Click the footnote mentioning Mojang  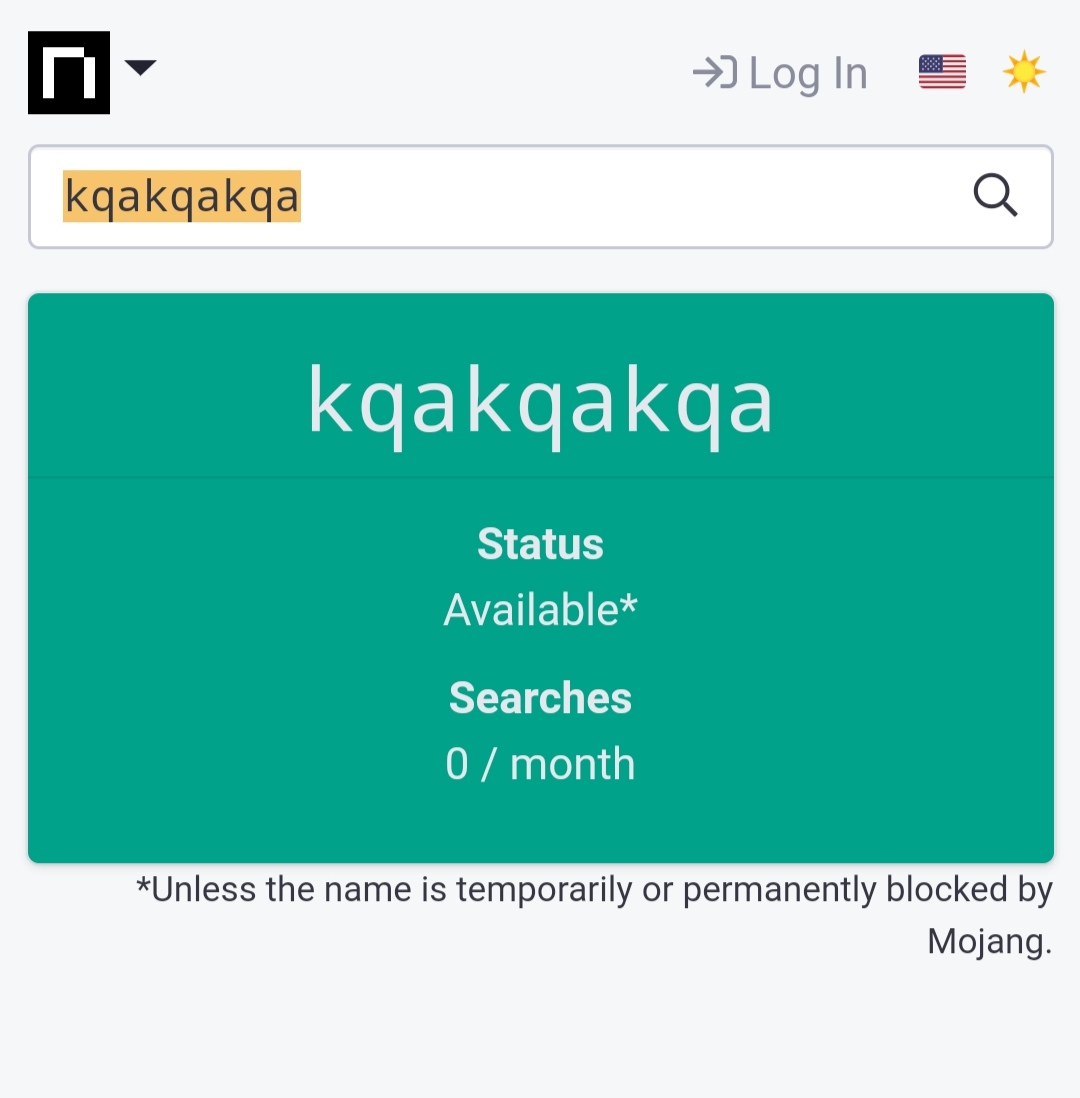594,915
